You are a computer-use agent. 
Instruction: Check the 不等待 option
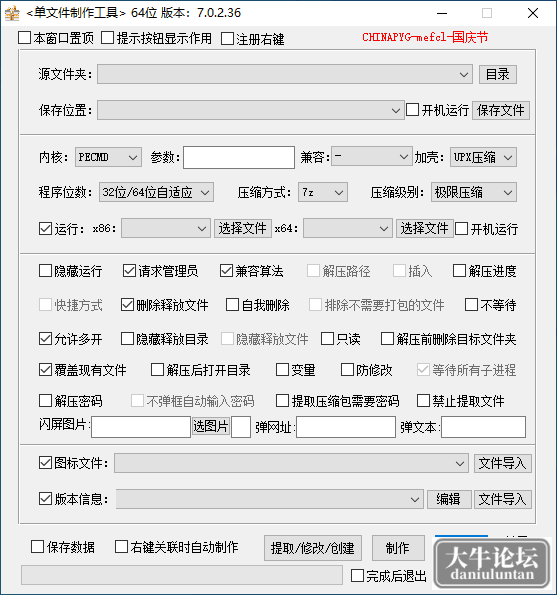click(472, 305)
